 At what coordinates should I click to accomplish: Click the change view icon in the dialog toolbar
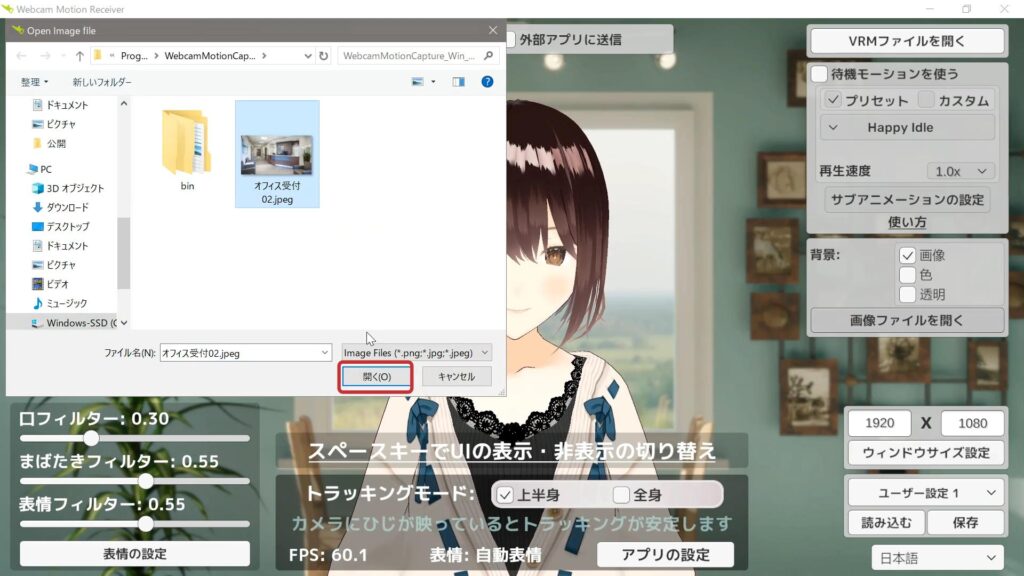click(417, 82)
